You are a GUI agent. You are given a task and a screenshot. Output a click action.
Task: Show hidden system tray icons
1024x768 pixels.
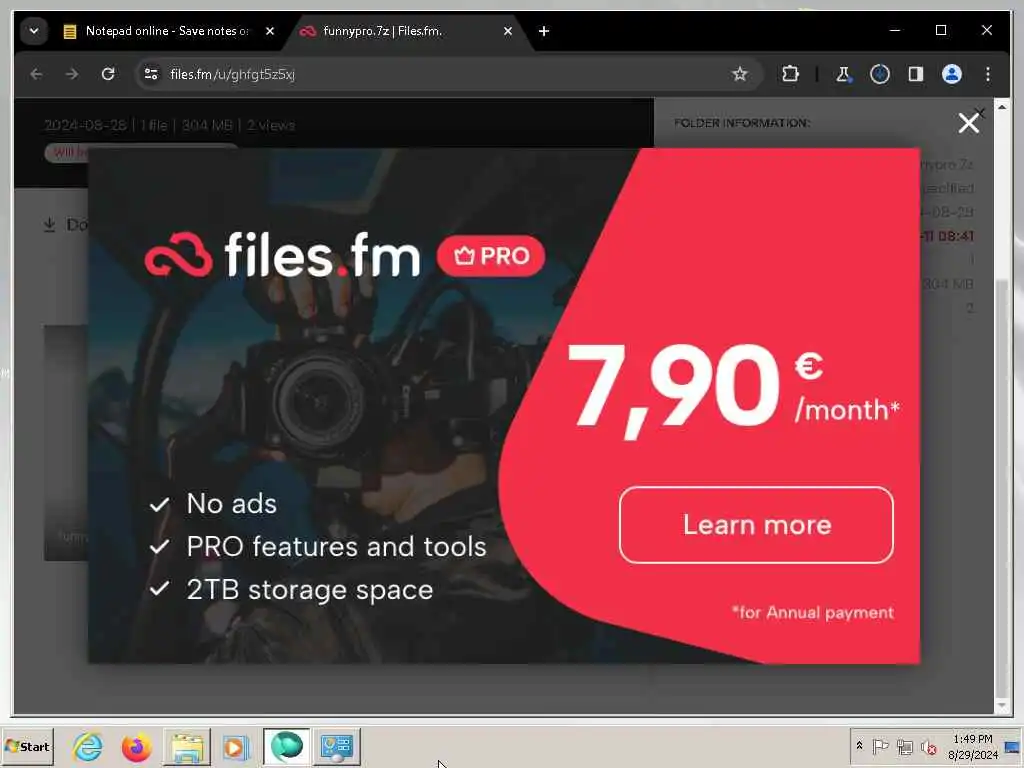tap(859, 746)
